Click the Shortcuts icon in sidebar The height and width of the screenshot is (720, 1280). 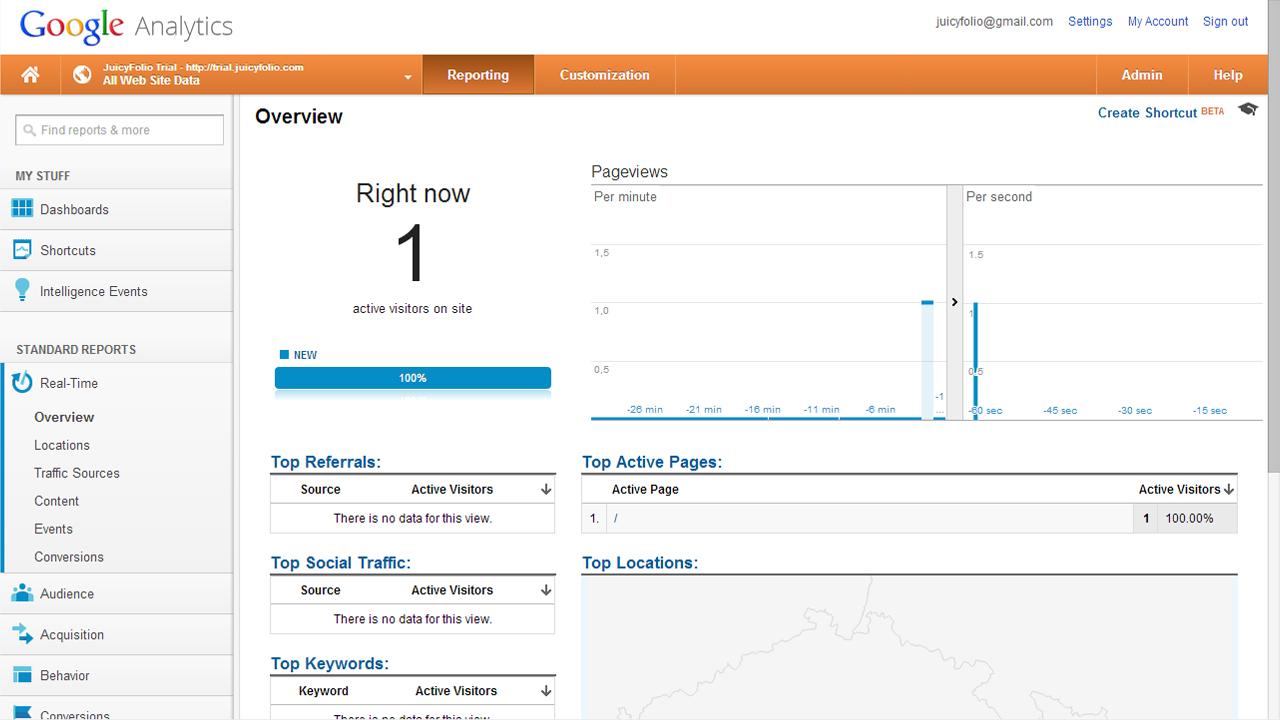pos(21,250)
